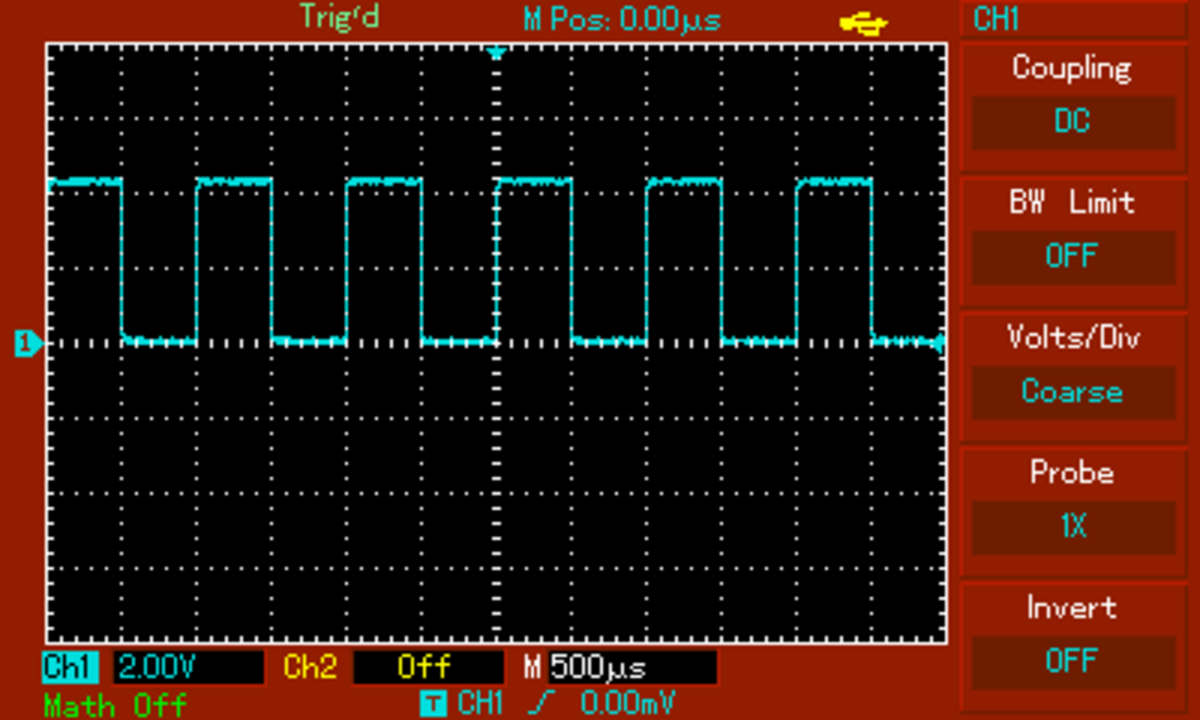
Task: Click the Trig'd status indicator
Action: point(339,17)
